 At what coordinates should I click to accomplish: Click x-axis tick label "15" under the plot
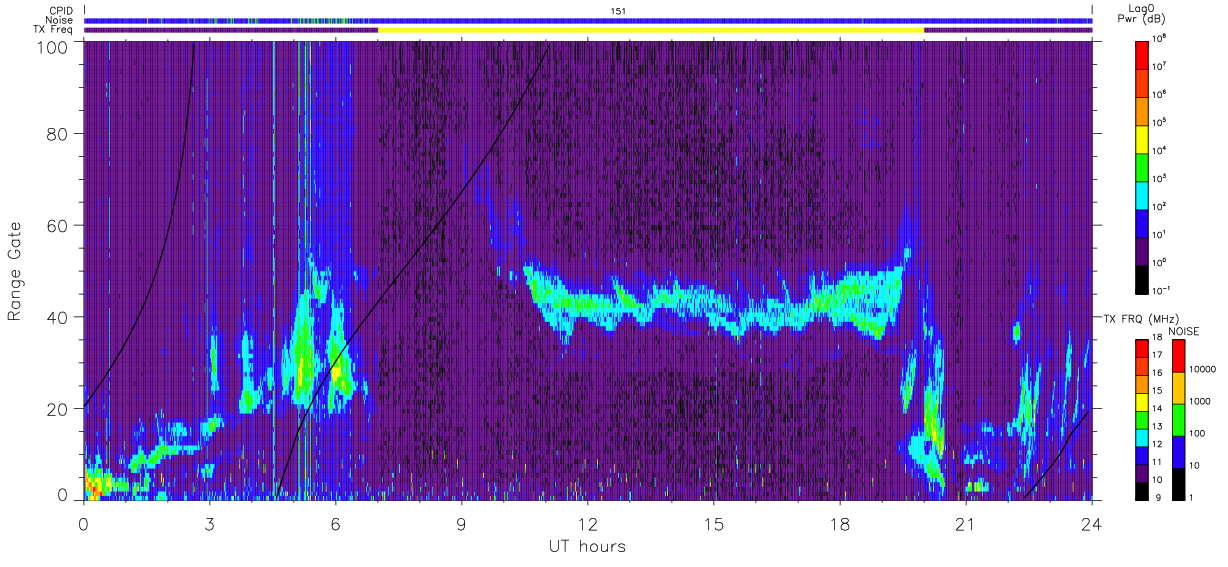[713, 524]
